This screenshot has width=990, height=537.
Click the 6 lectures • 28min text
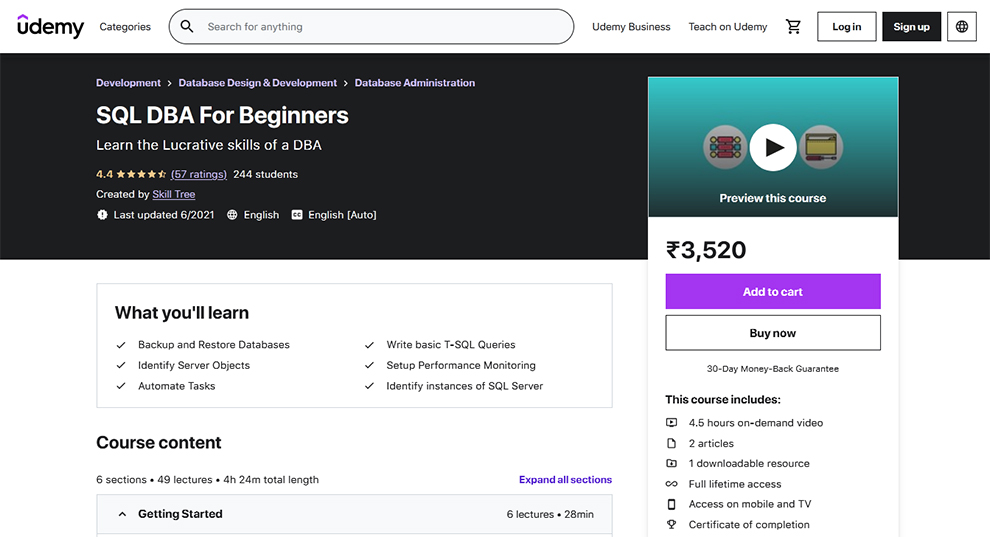(550, 514)
